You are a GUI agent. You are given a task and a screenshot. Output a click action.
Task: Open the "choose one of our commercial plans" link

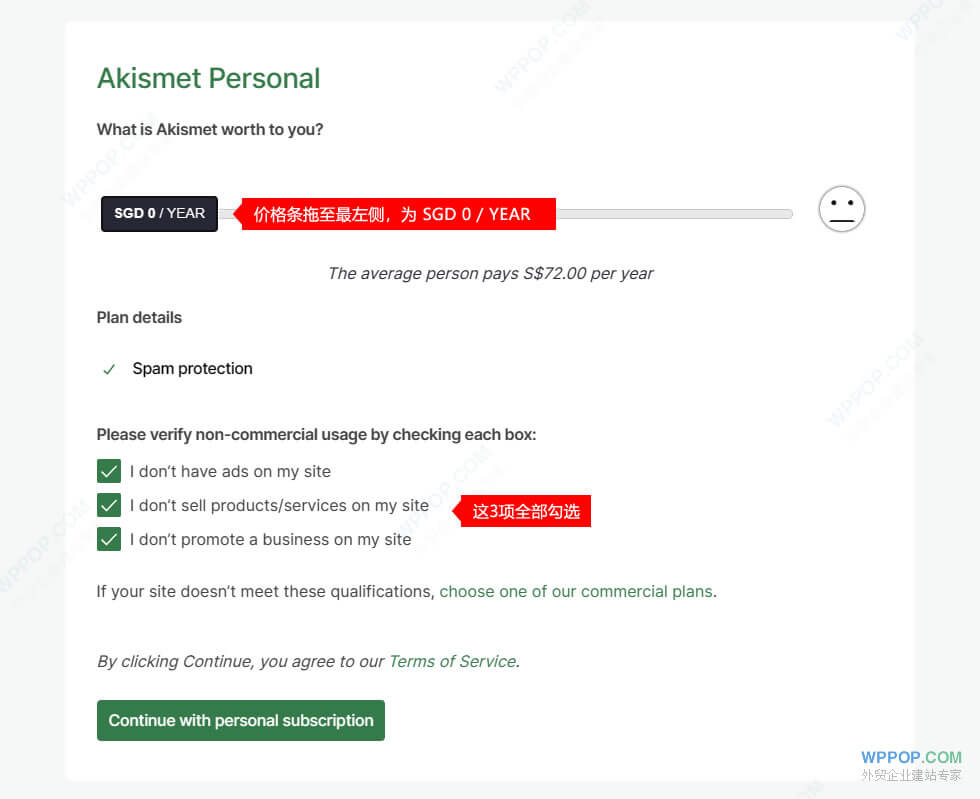(576, 591)
